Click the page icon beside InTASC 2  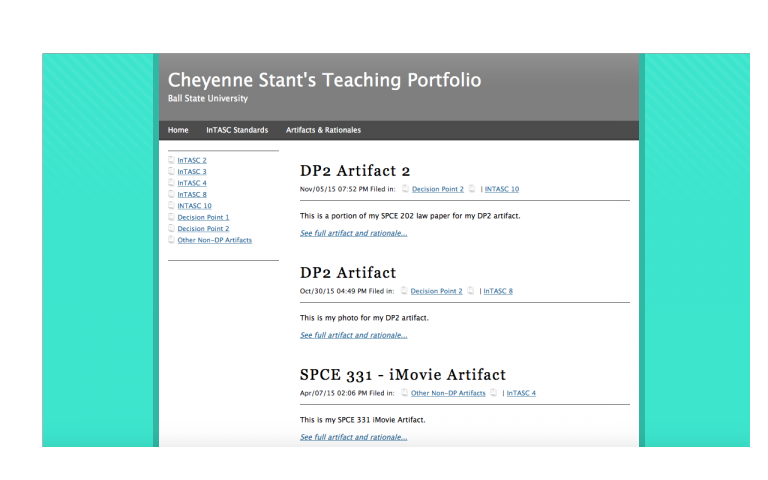click(x=171, y=160)
